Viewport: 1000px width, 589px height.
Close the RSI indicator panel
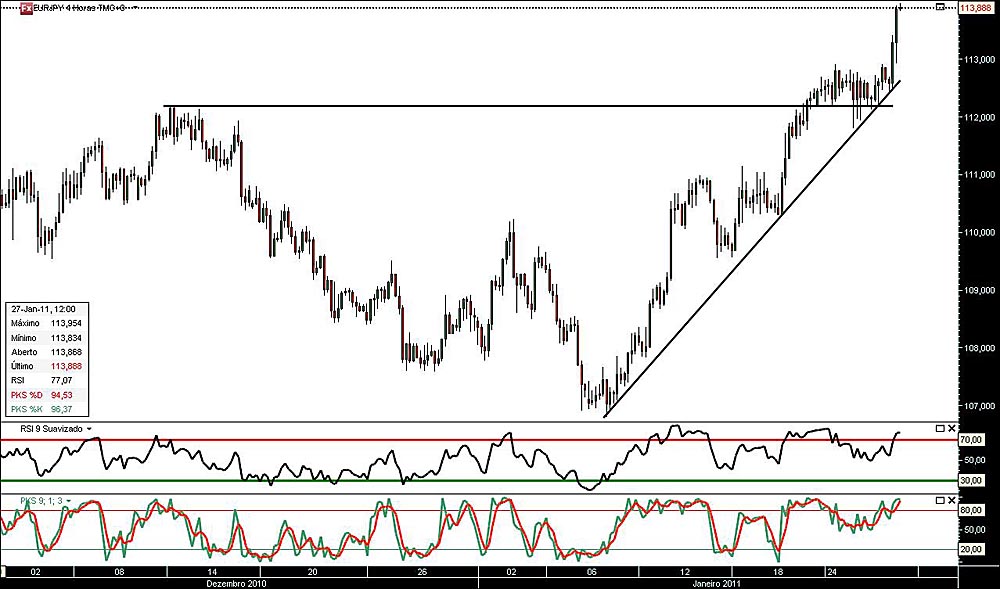pyautogui.click(x=952, y=428)
